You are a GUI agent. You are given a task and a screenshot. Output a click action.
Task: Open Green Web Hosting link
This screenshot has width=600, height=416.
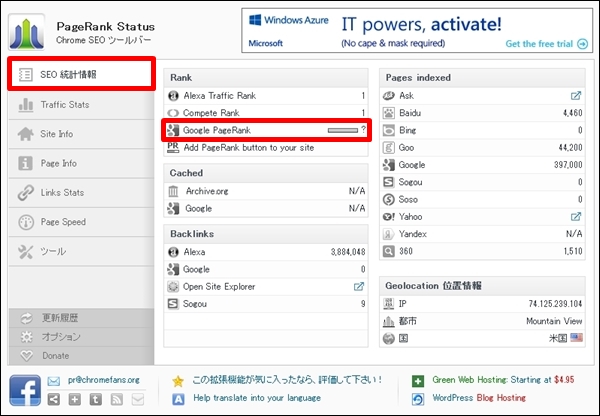click(x=503, y=380)
